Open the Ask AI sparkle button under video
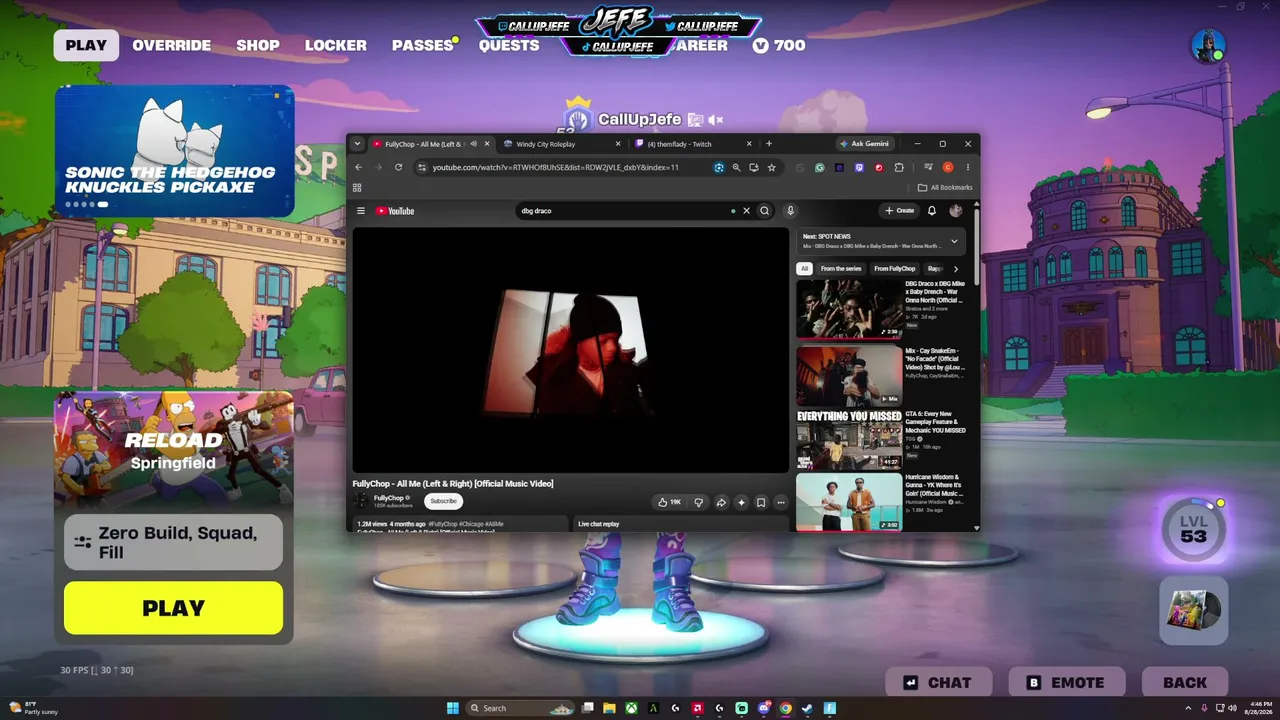1280x720 pixels. click(x=741, y=502)
